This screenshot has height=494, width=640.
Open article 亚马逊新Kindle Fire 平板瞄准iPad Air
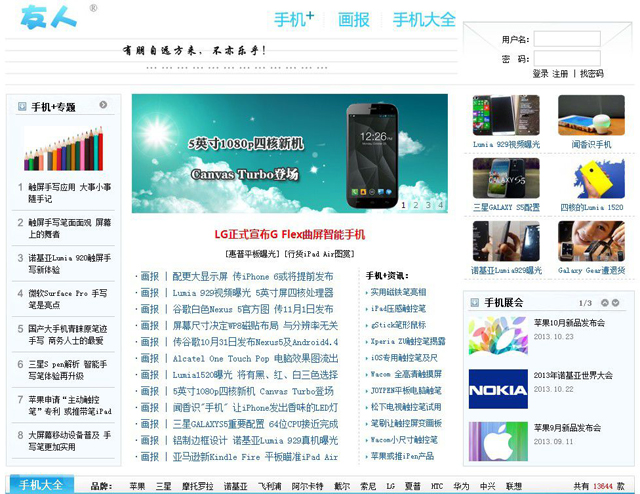255,457
